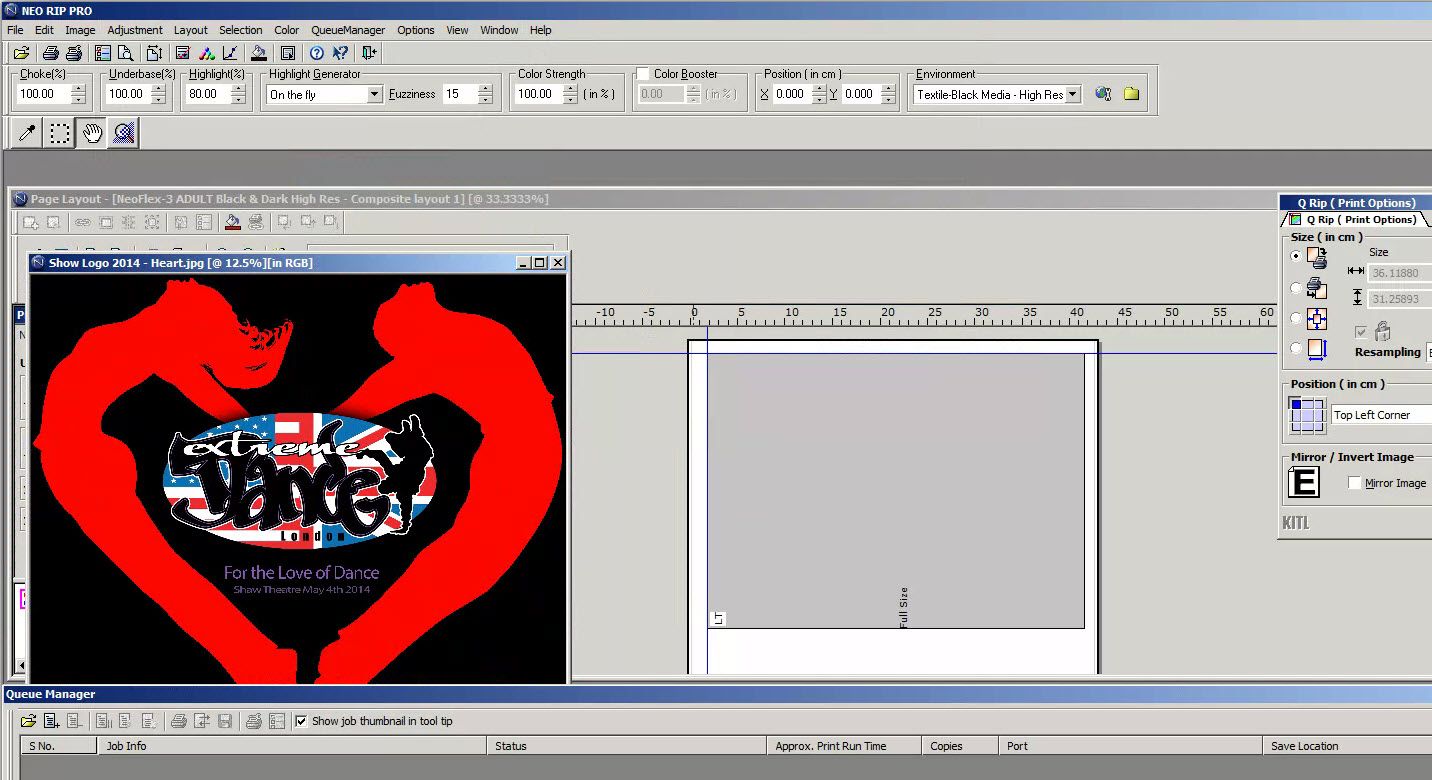Increase the Position X spinner value
Image resolution: width=1432 pixels, height=780 pixels.
pyautogui.click(x=819, y=89)
